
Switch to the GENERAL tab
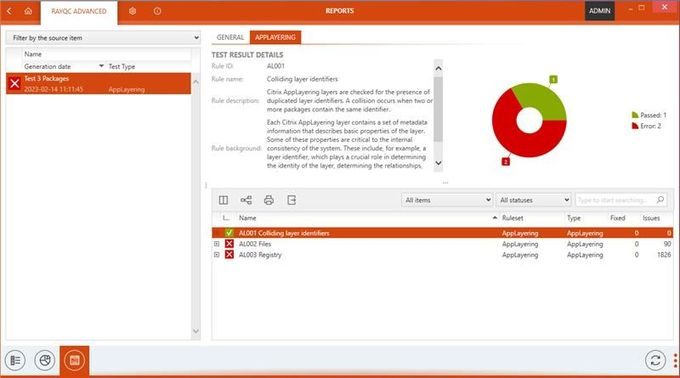coord(230,37)
